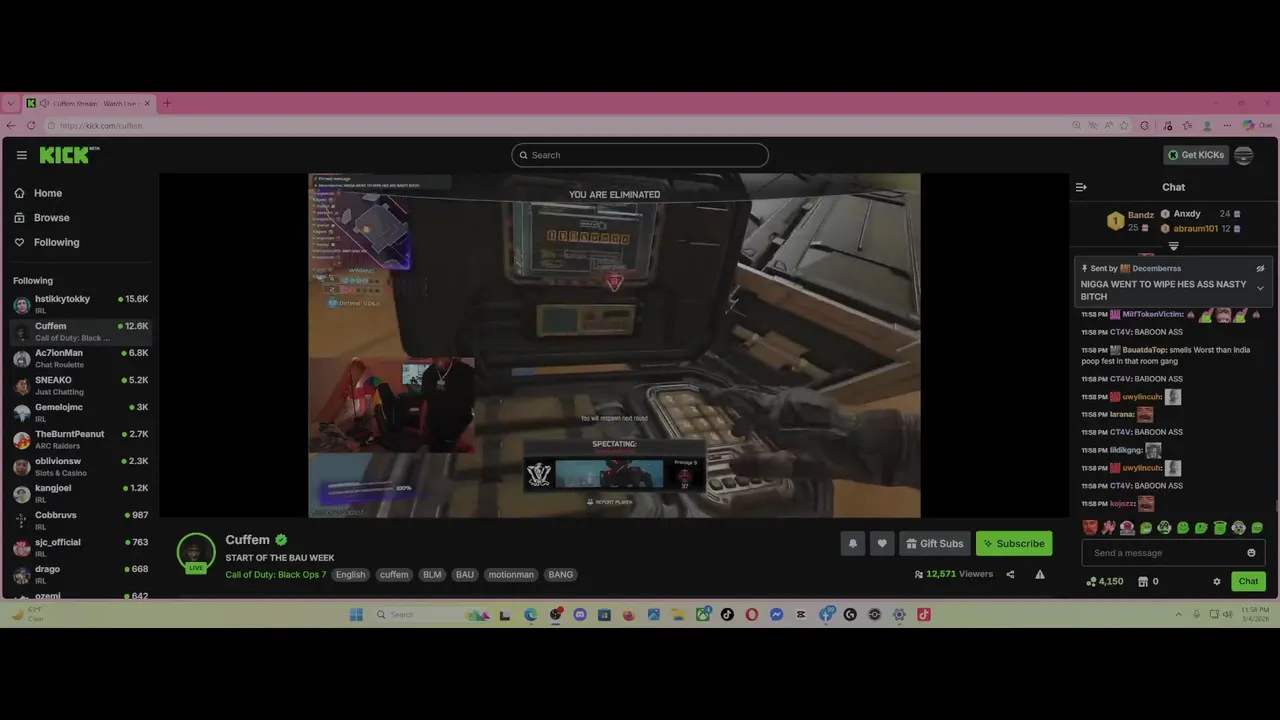Open kangjoel channel from sidebar

pyautogui.click(x=80, y=493)
